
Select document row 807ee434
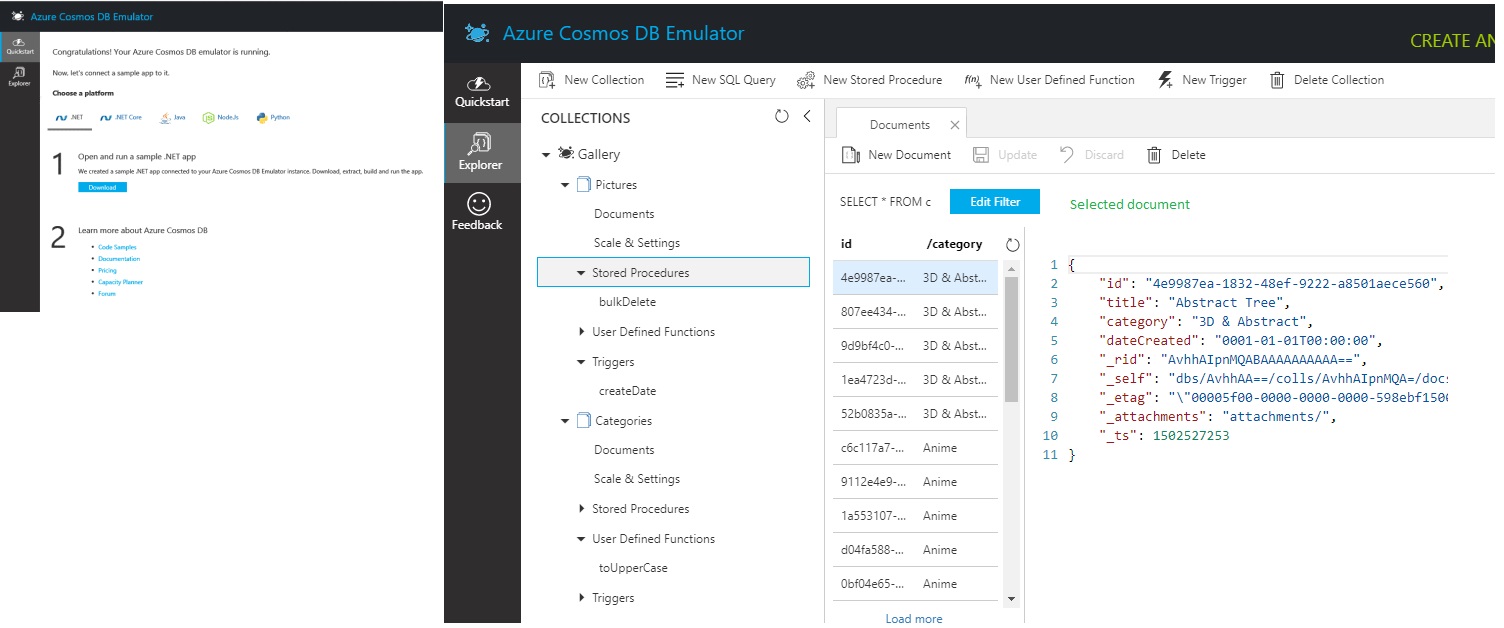click(x=915, y=312)
